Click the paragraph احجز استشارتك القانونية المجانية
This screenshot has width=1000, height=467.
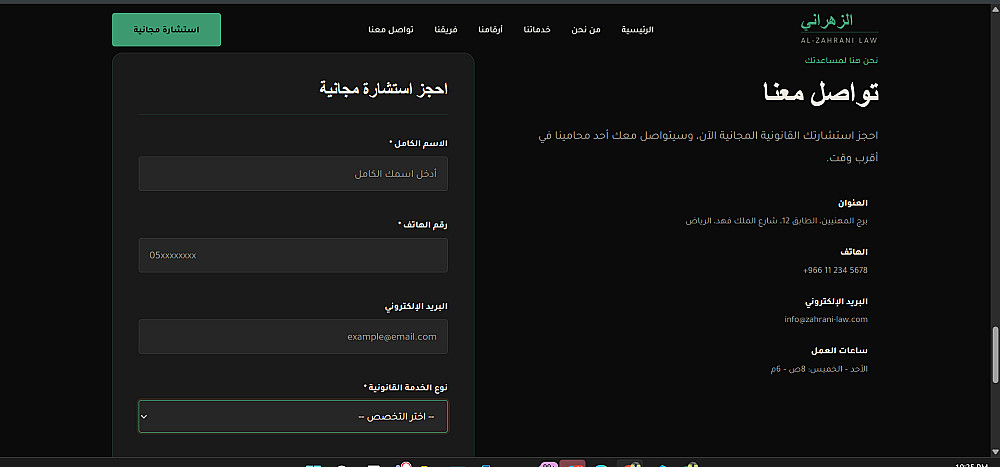click(707, 146)
